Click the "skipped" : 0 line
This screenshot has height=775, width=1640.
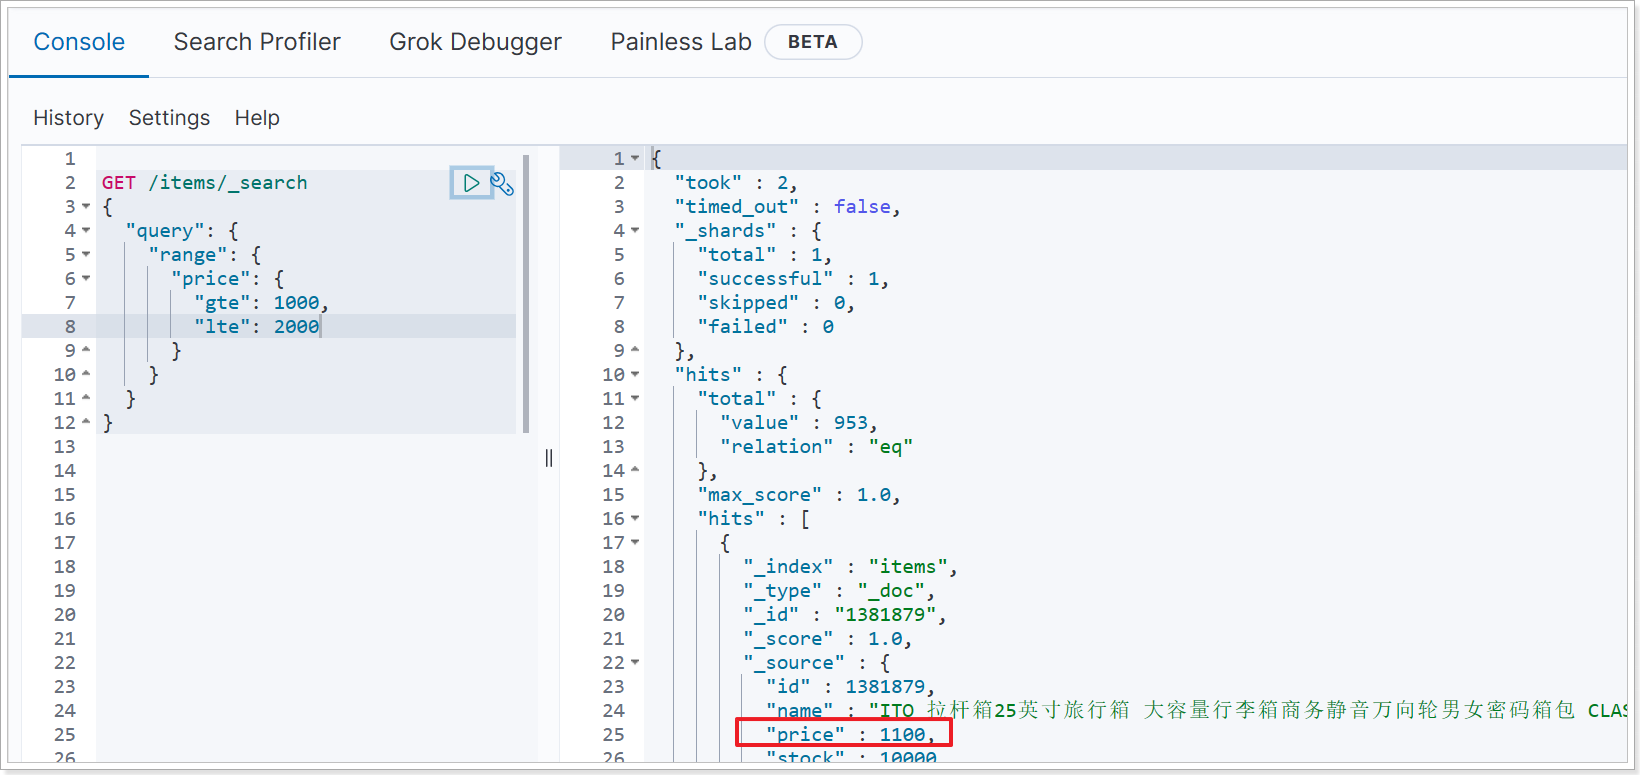776,303
